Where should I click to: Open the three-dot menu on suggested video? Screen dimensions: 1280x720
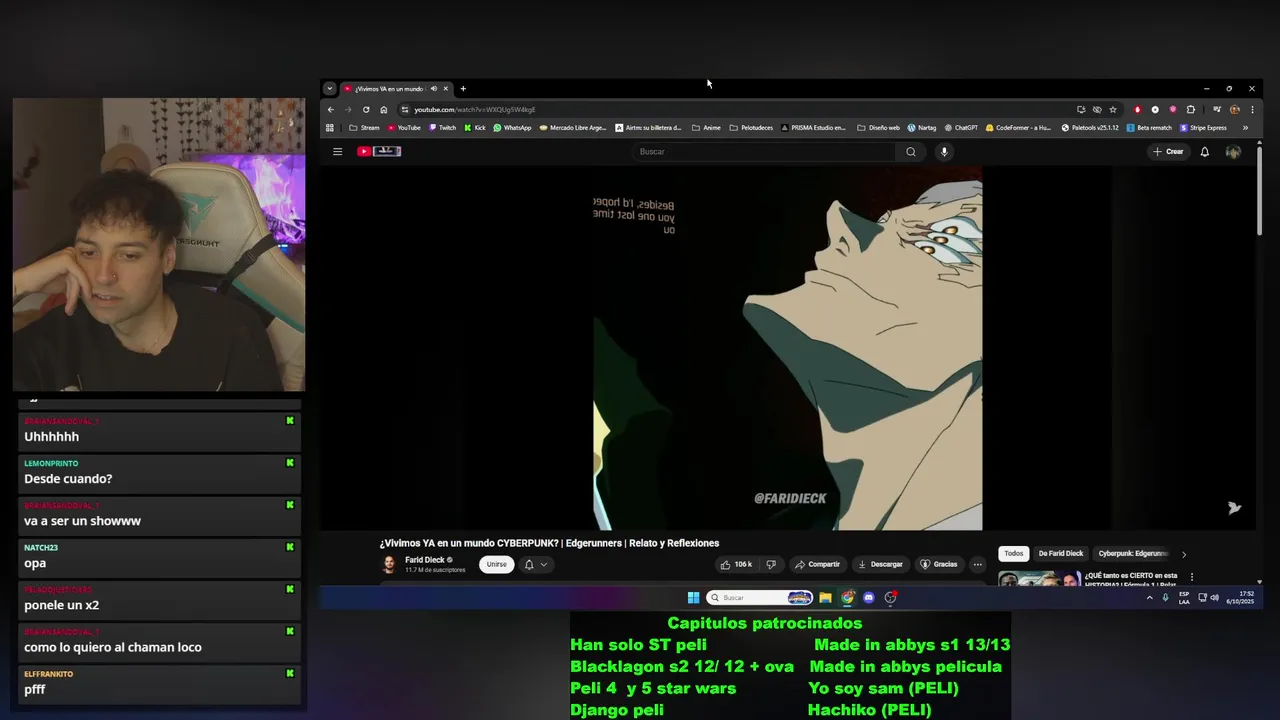point(1191,577)
